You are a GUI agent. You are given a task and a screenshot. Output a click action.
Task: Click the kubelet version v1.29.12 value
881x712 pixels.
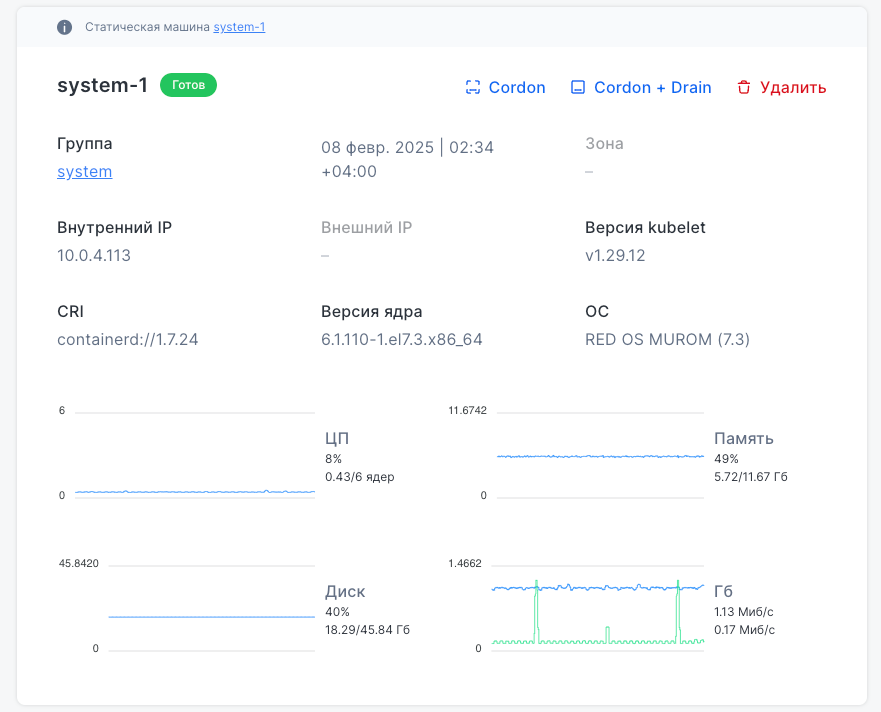coord(615,255)
